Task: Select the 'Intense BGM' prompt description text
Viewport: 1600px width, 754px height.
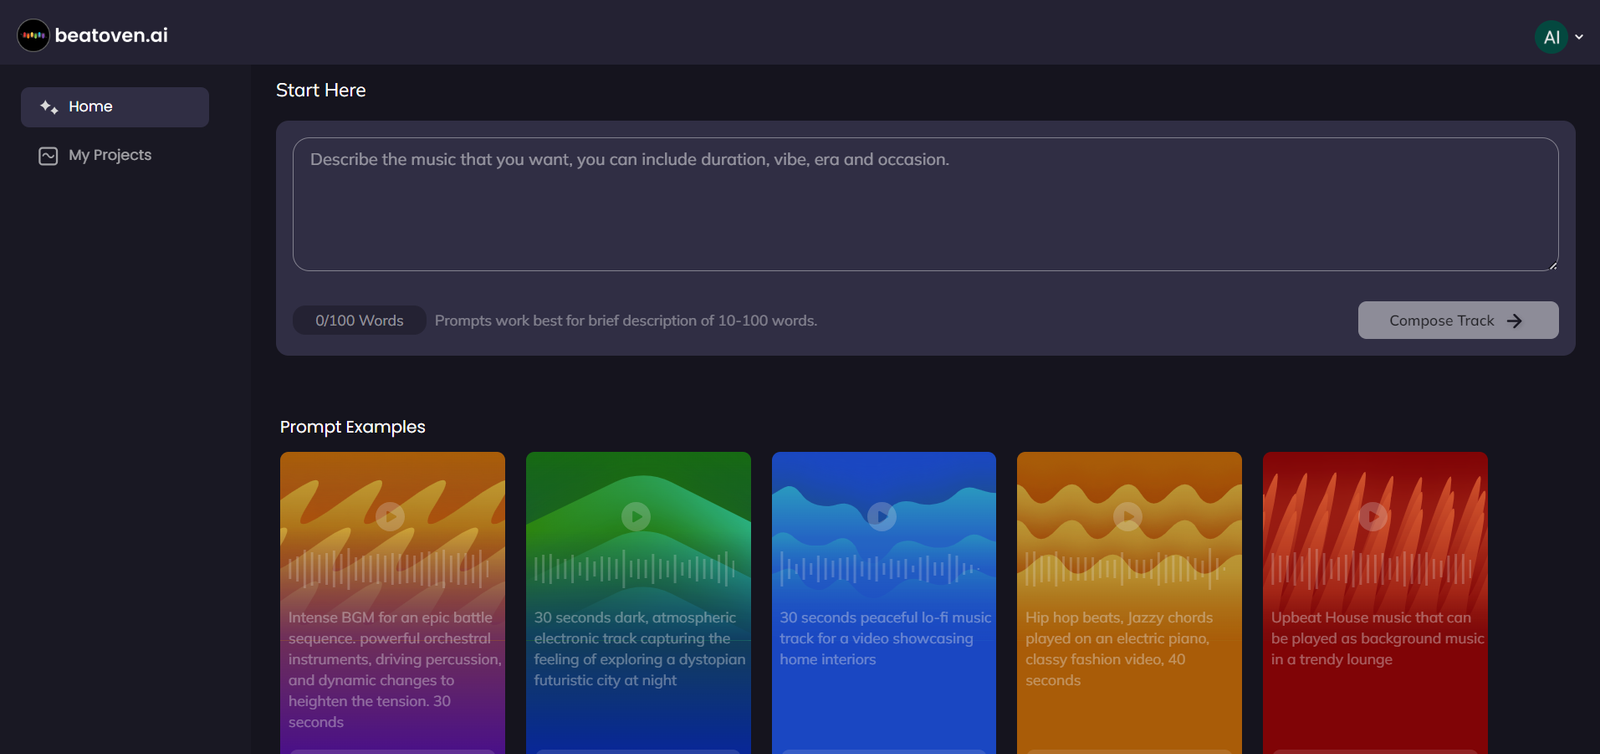Action: [394, 669]
